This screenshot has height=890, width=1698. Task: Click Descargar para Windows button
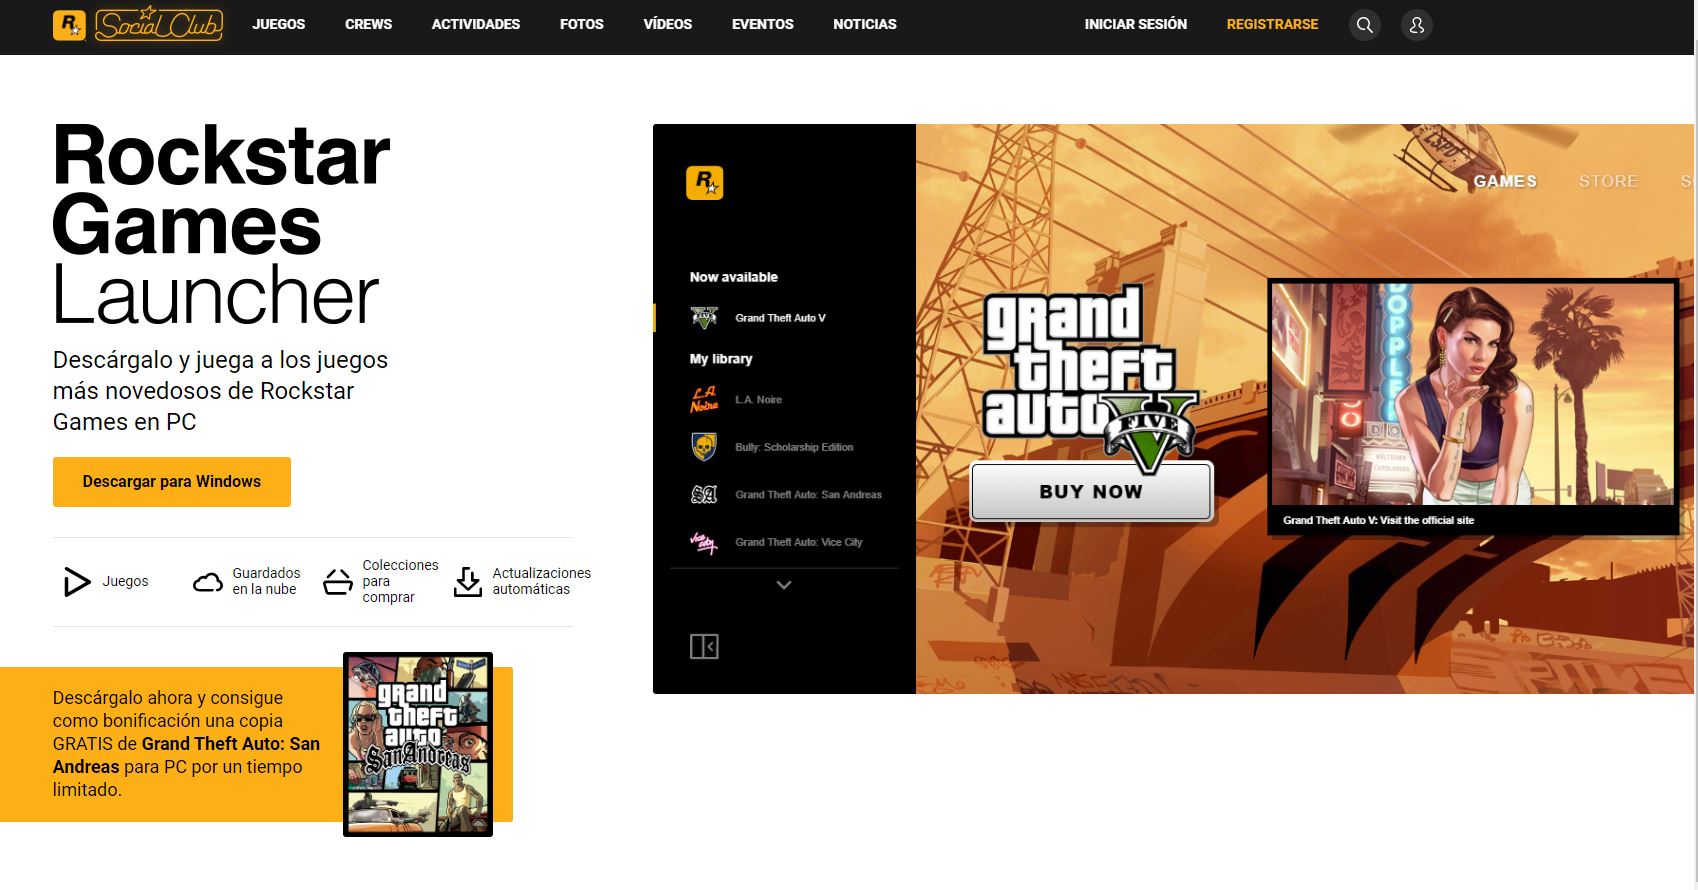pos(172,482)
